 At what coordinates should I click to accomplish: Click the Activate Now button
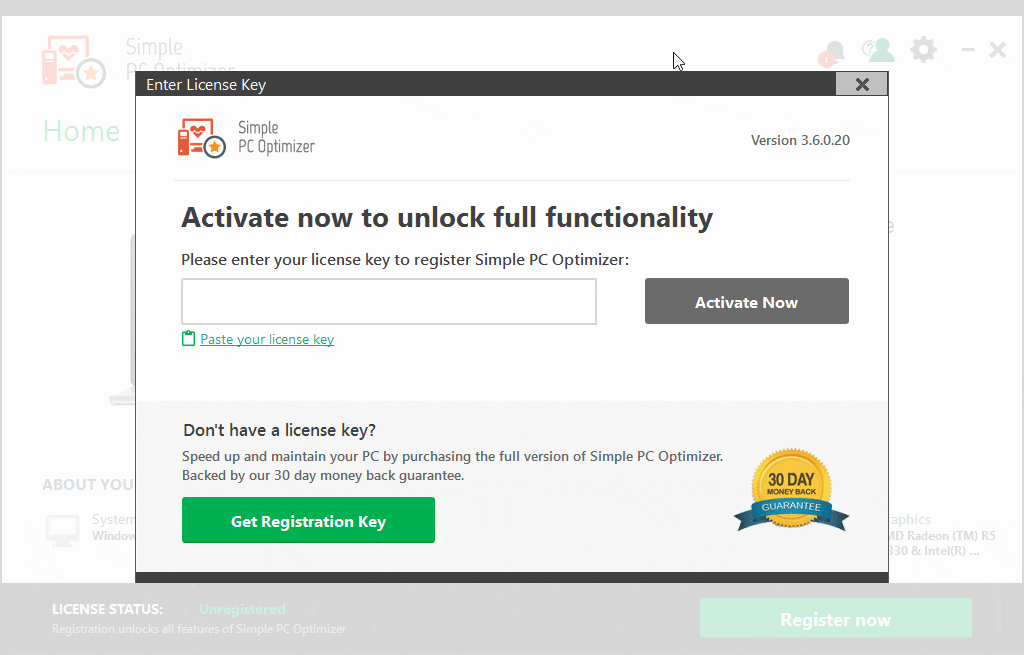(746, 301)
